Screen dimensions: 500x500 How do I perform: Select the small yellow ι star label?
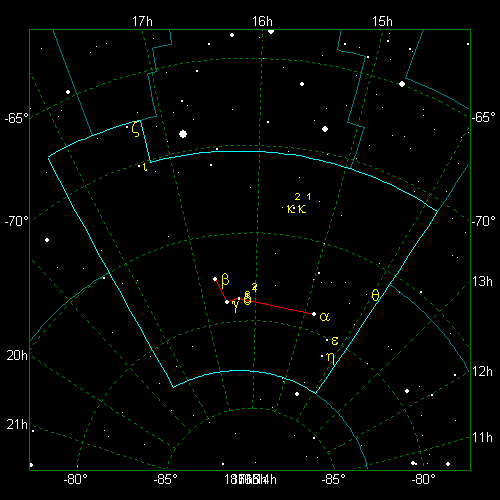(145, 167)
